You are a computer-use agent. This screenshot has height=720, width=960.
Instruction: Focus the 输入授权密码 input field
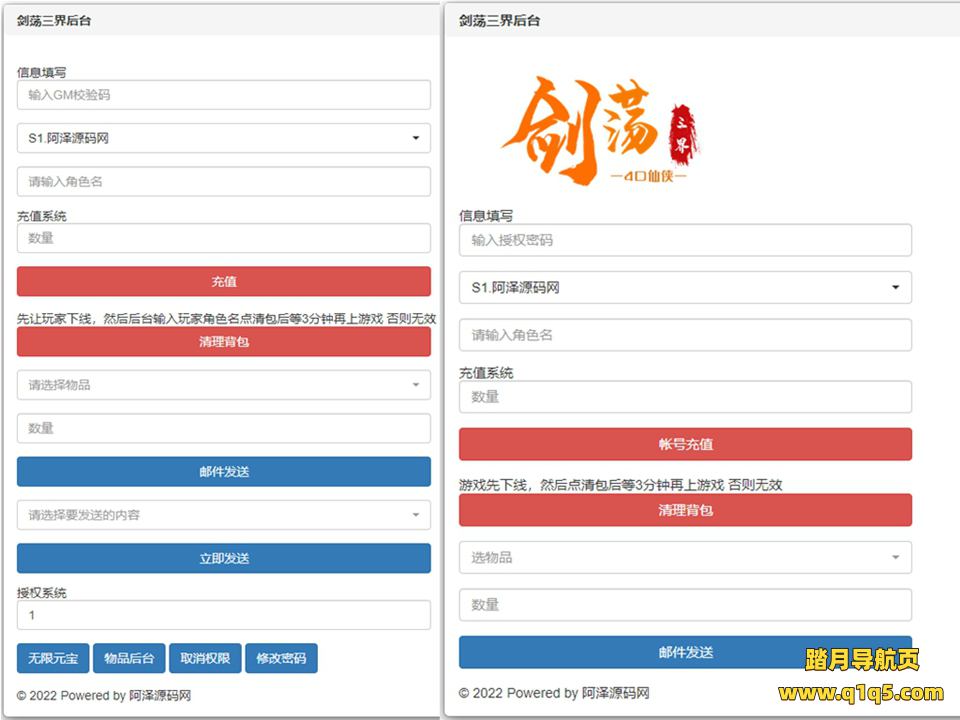coord(685,240)
